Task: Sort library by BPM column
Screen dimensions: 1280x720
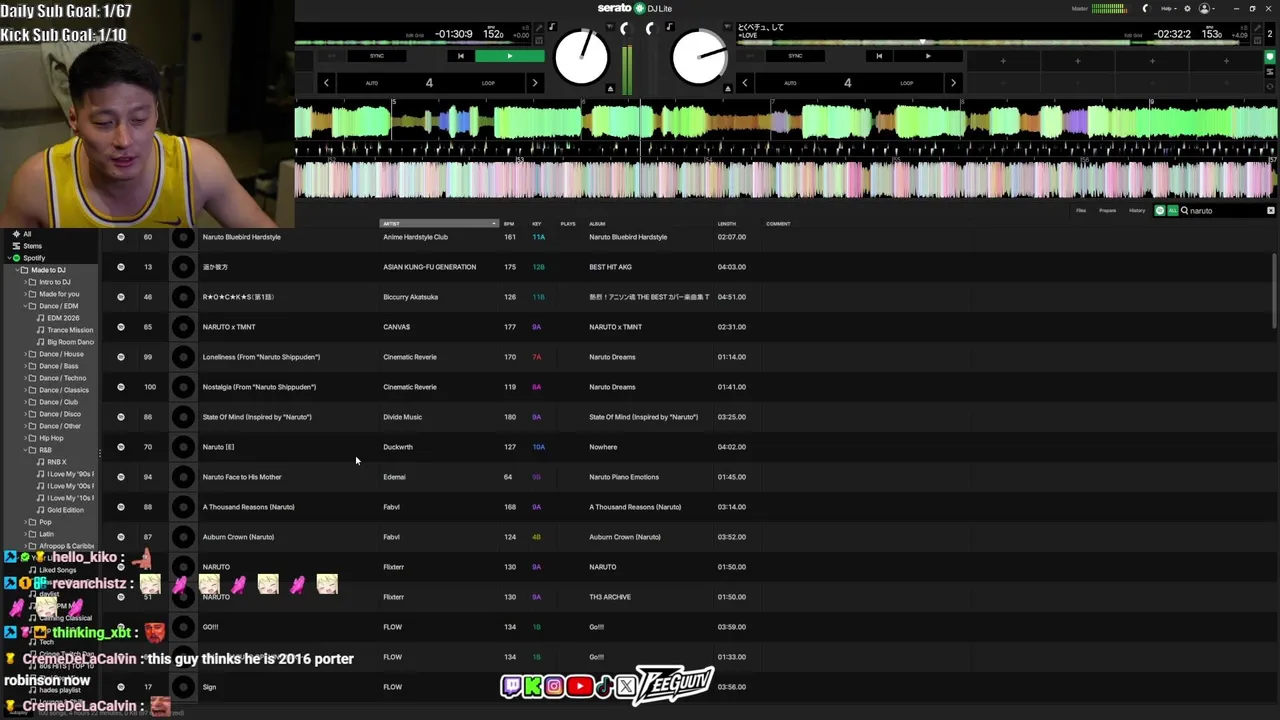Action: (509, 224)
